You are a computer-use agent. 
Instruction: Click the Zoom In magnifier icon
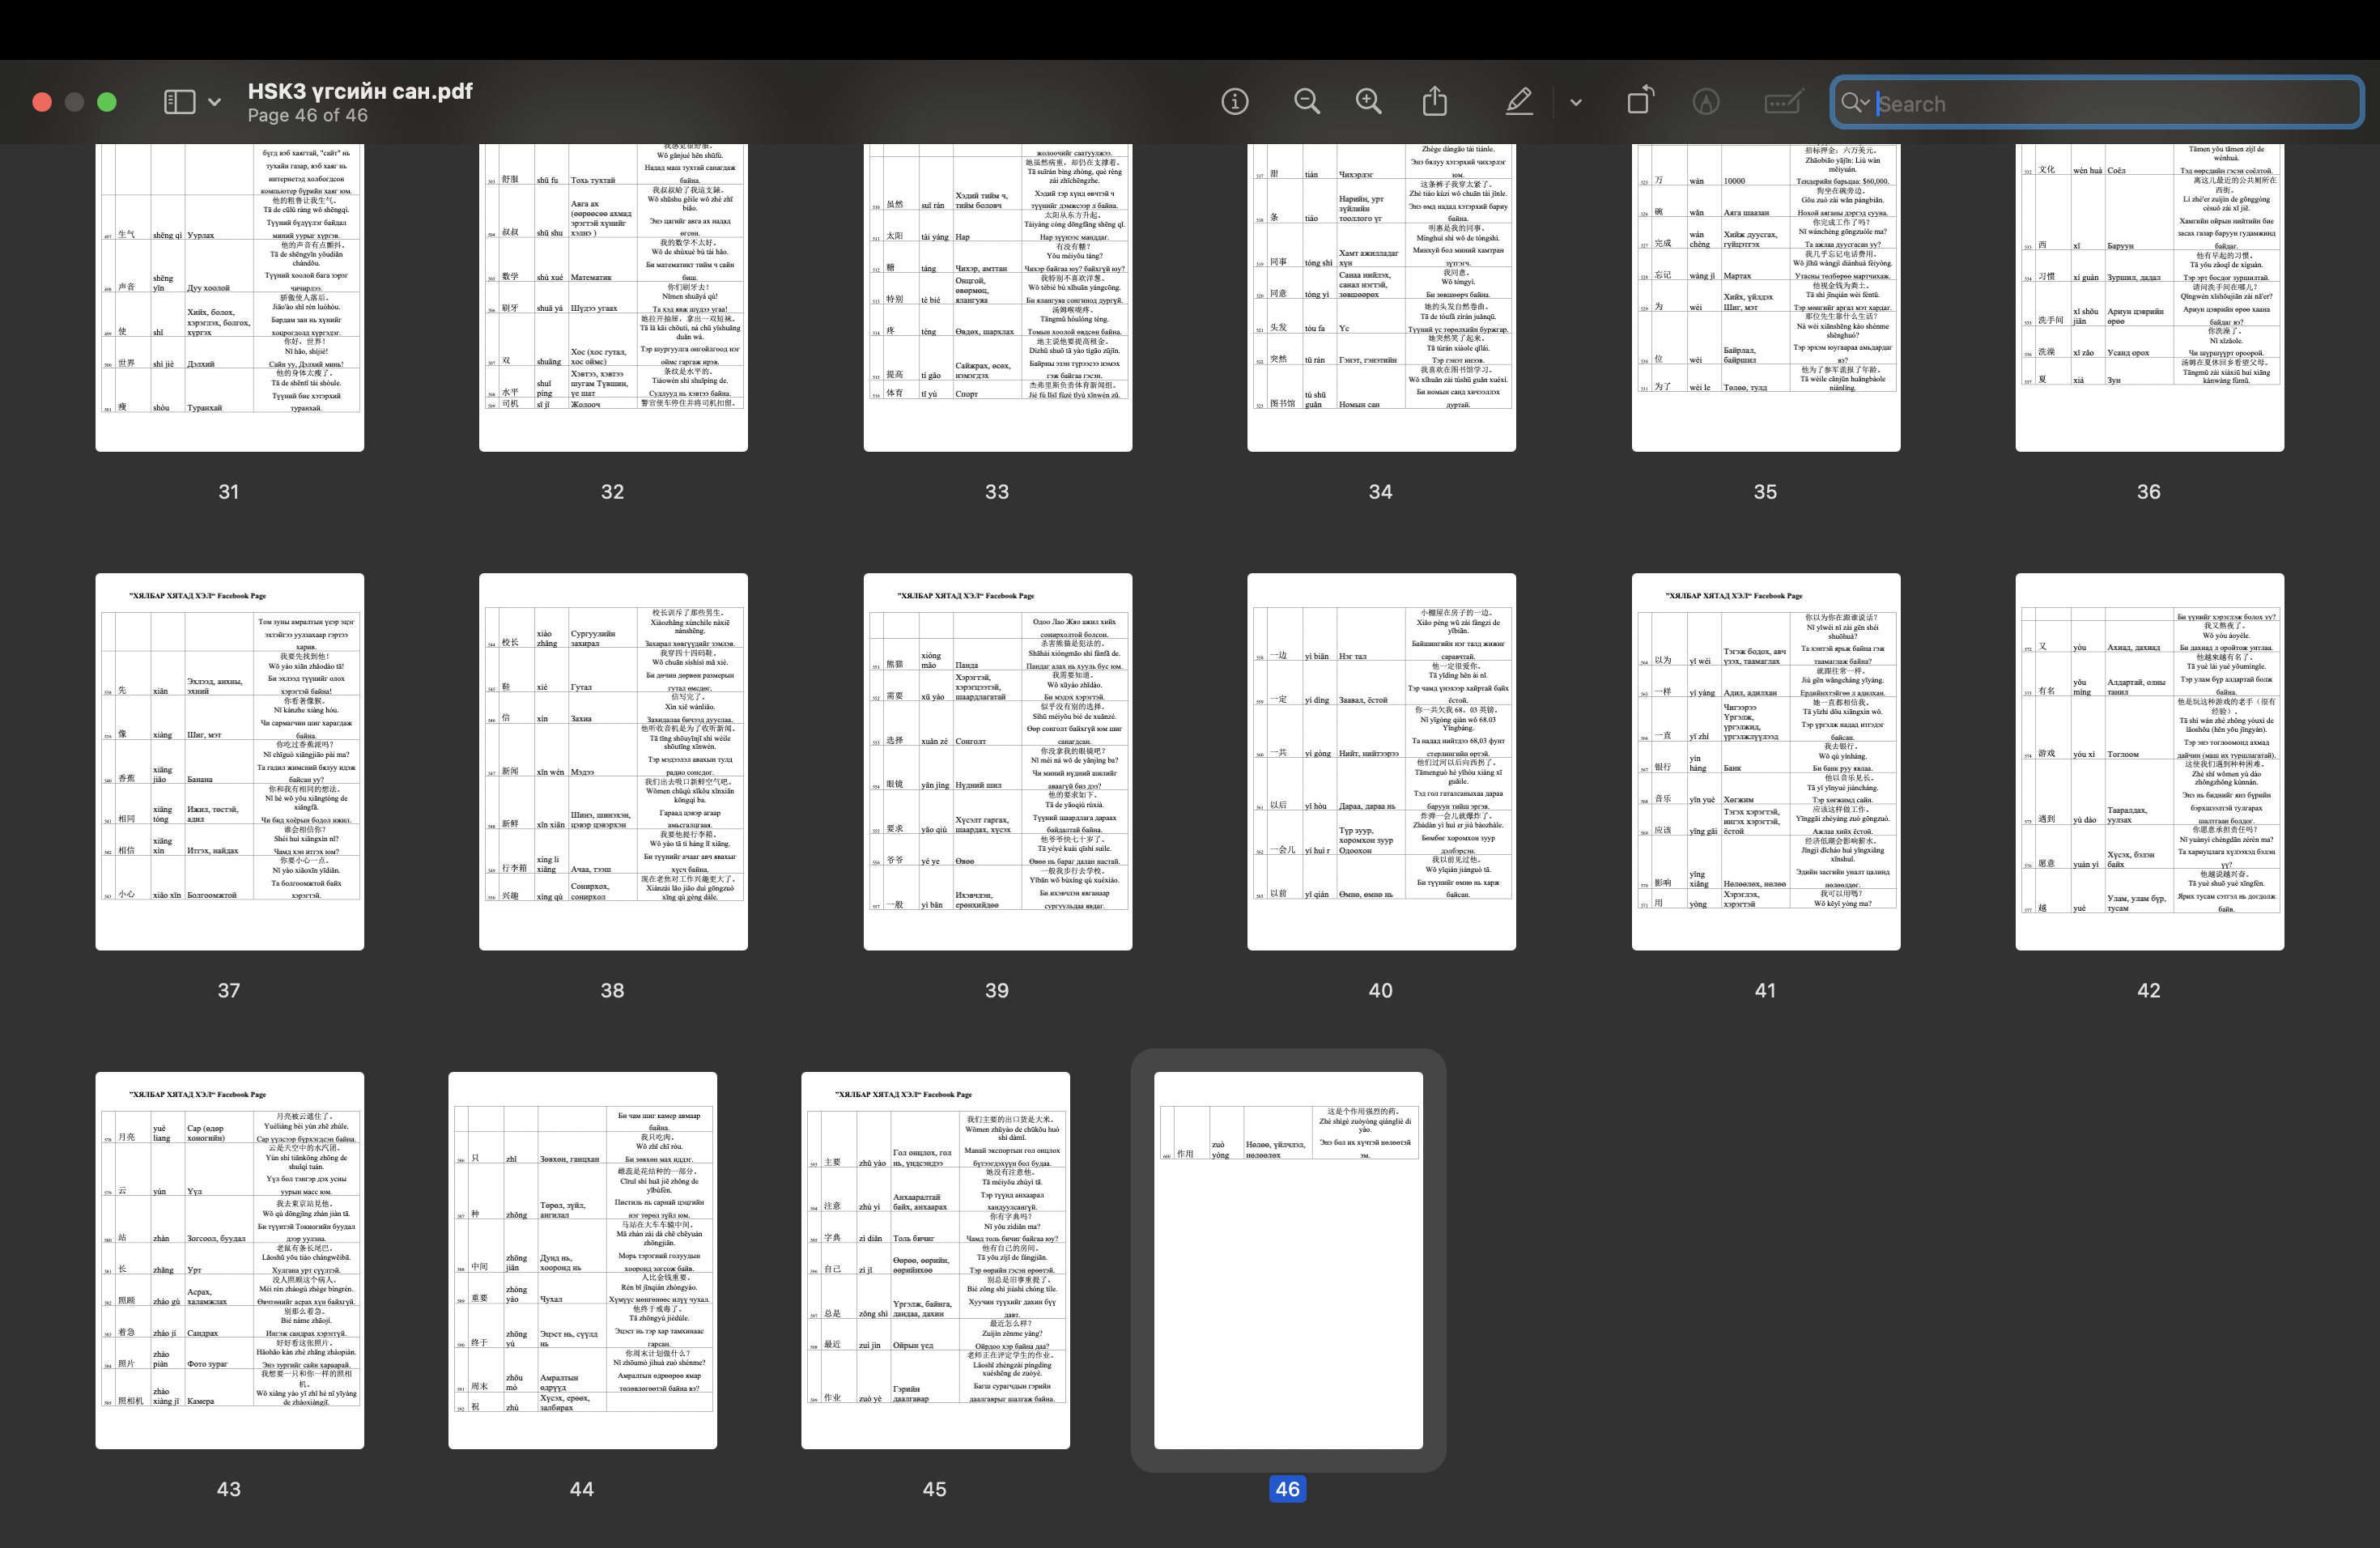pyautogui.click(x=1368, y=101)
